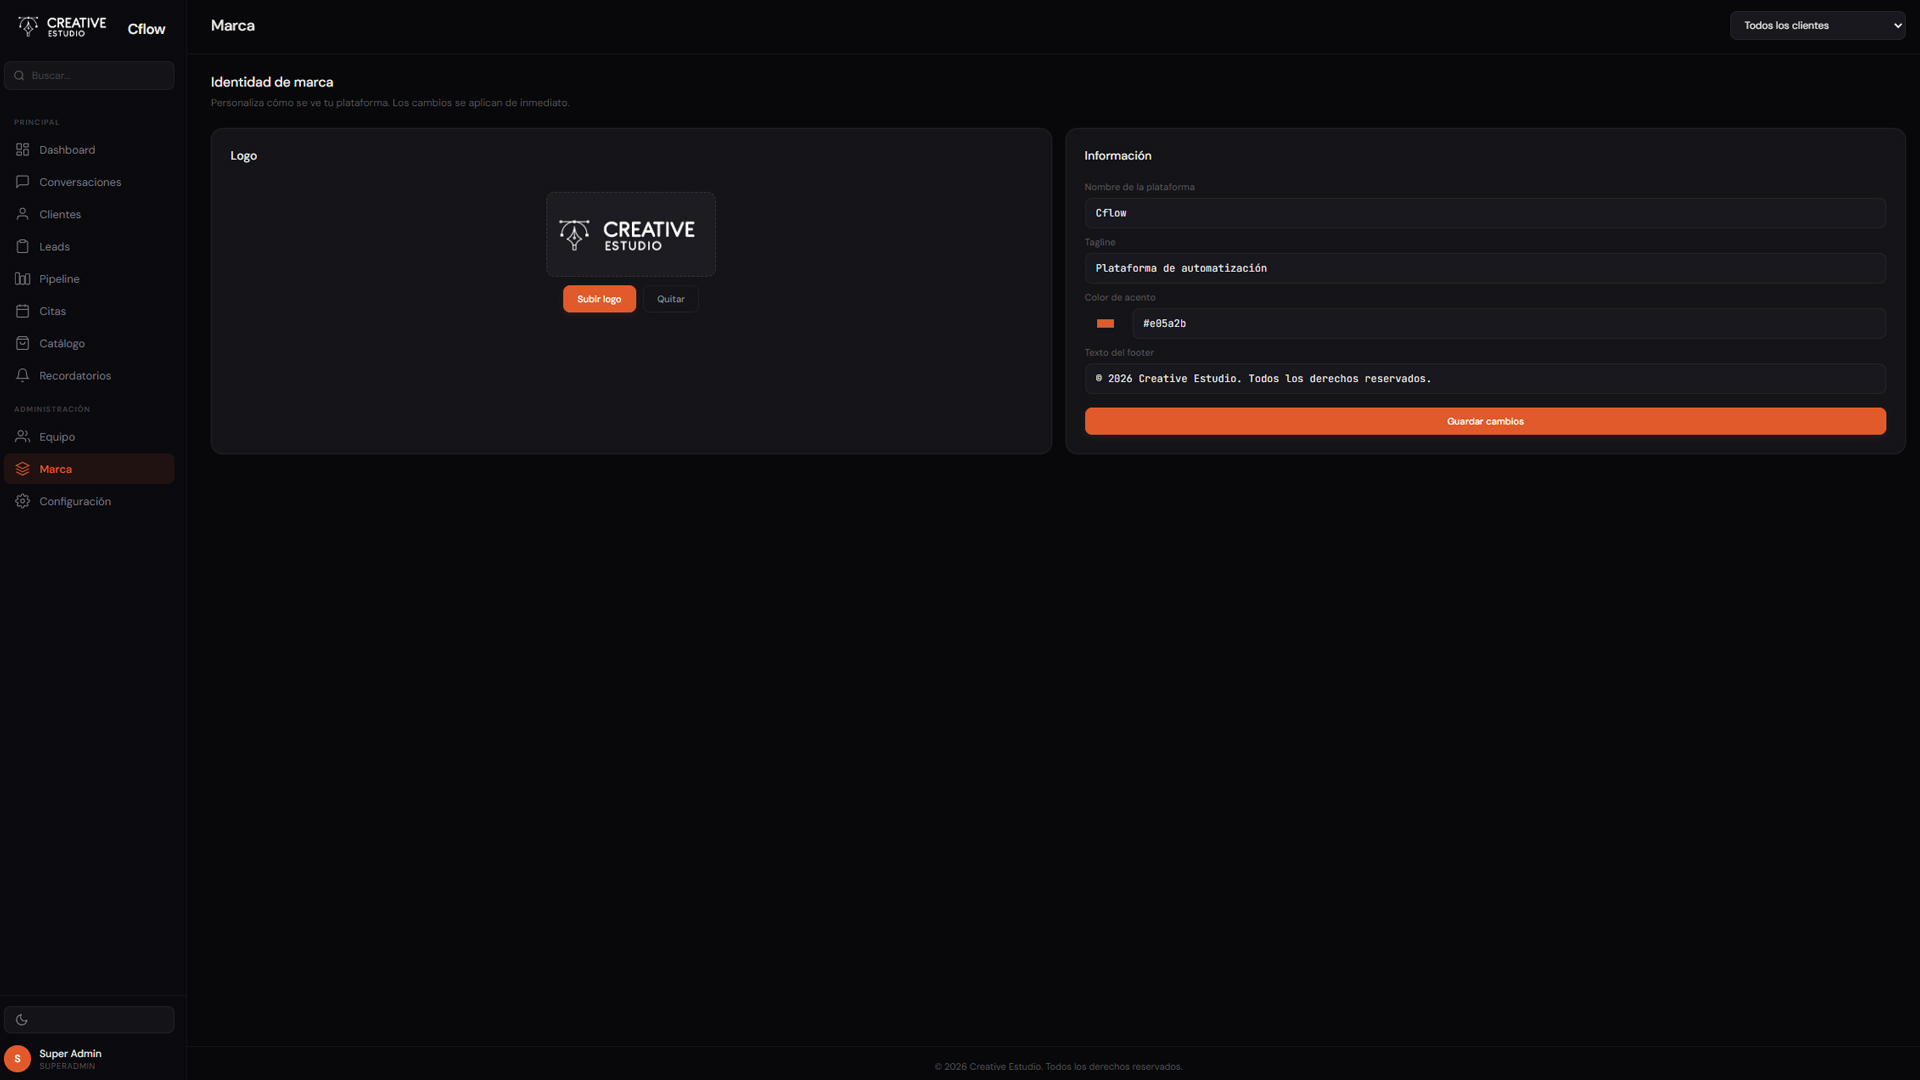The width and height of the screenshot is (1920, 1080).
Task: Select the Marca menu label
Action: (55, 469)
